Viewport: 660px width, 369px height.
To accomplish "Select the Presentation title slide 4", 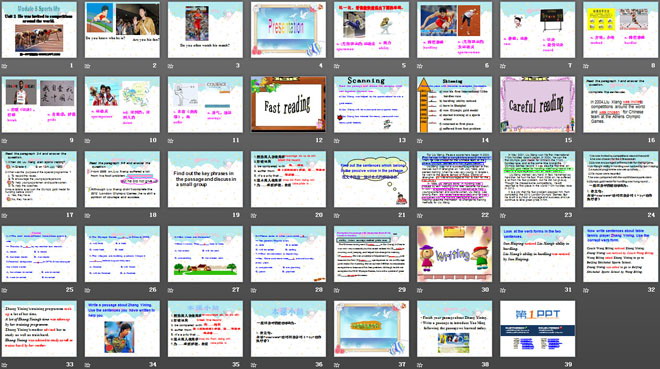I will pos(288,30).
